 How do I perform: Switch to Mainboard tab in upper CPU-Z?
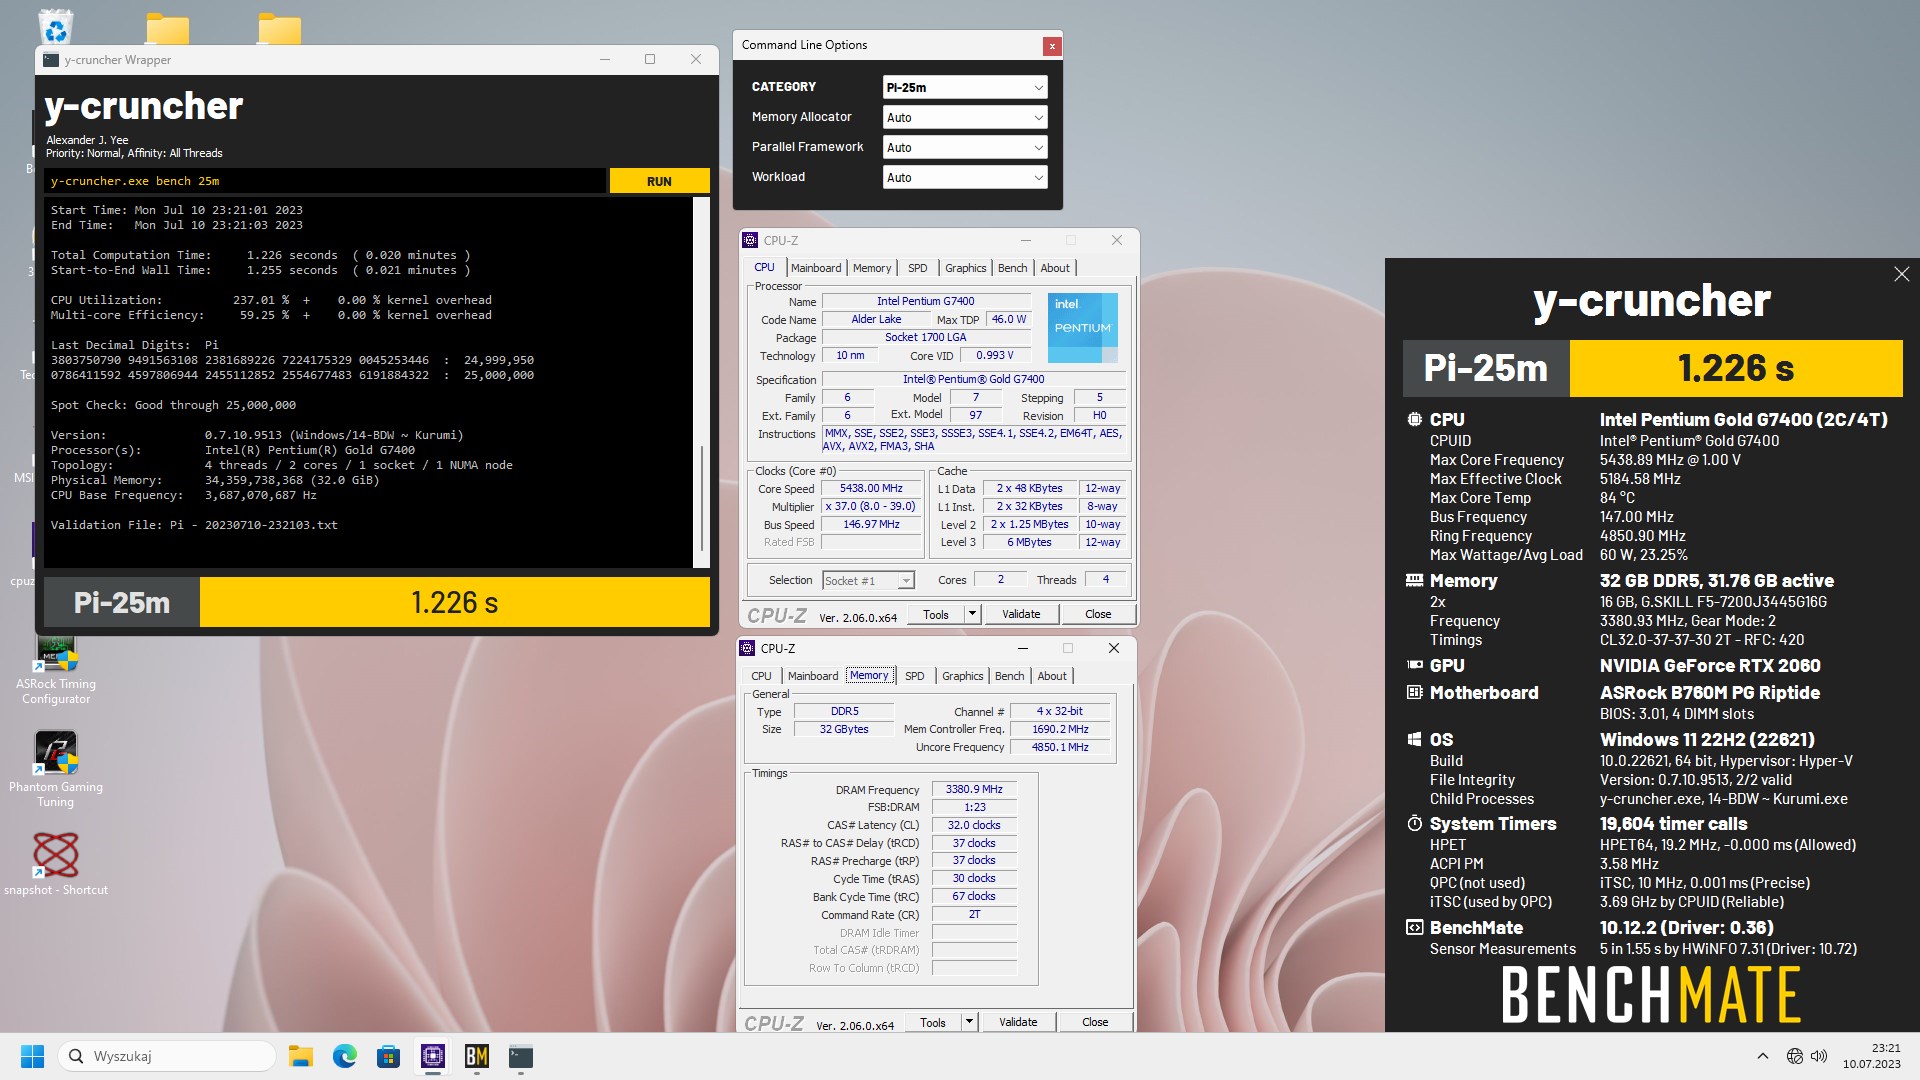click(816, 268)
